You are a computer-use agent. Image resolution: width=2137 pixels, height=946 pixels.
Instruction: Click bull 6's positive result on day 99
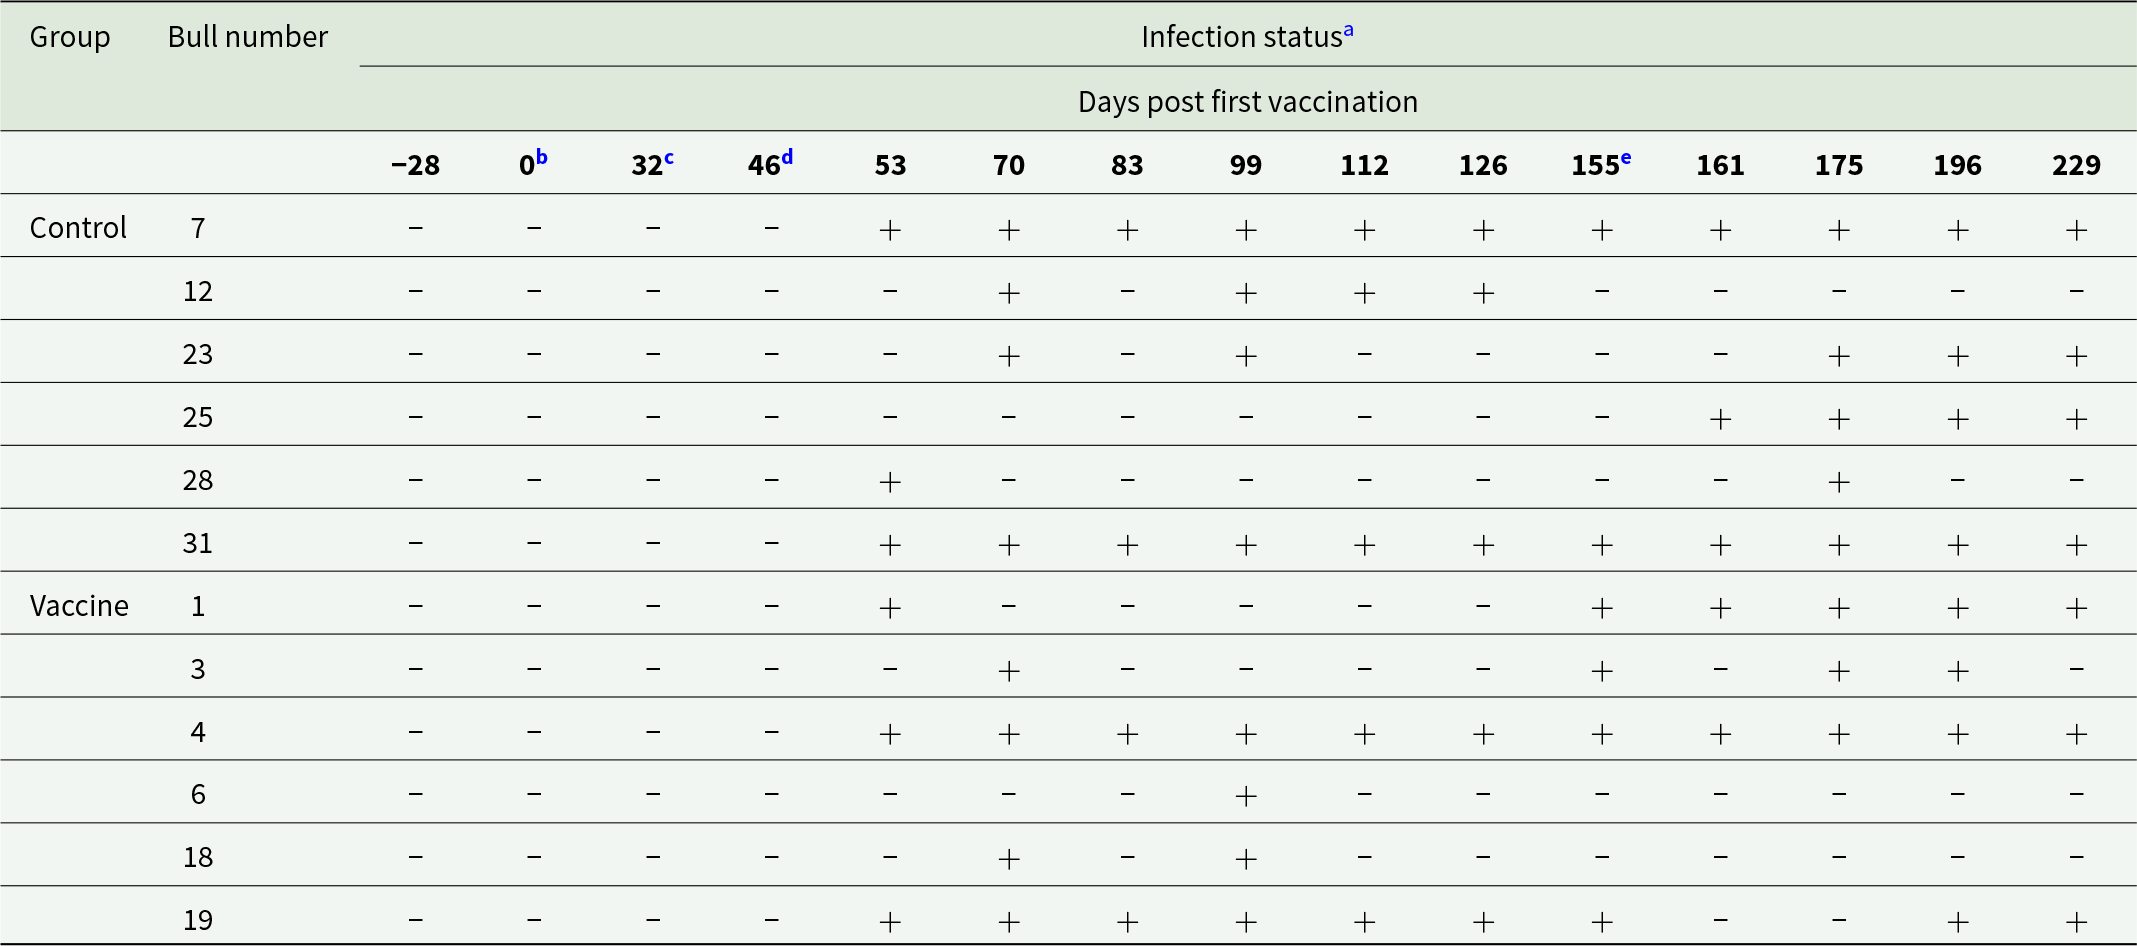point(1246,796)
